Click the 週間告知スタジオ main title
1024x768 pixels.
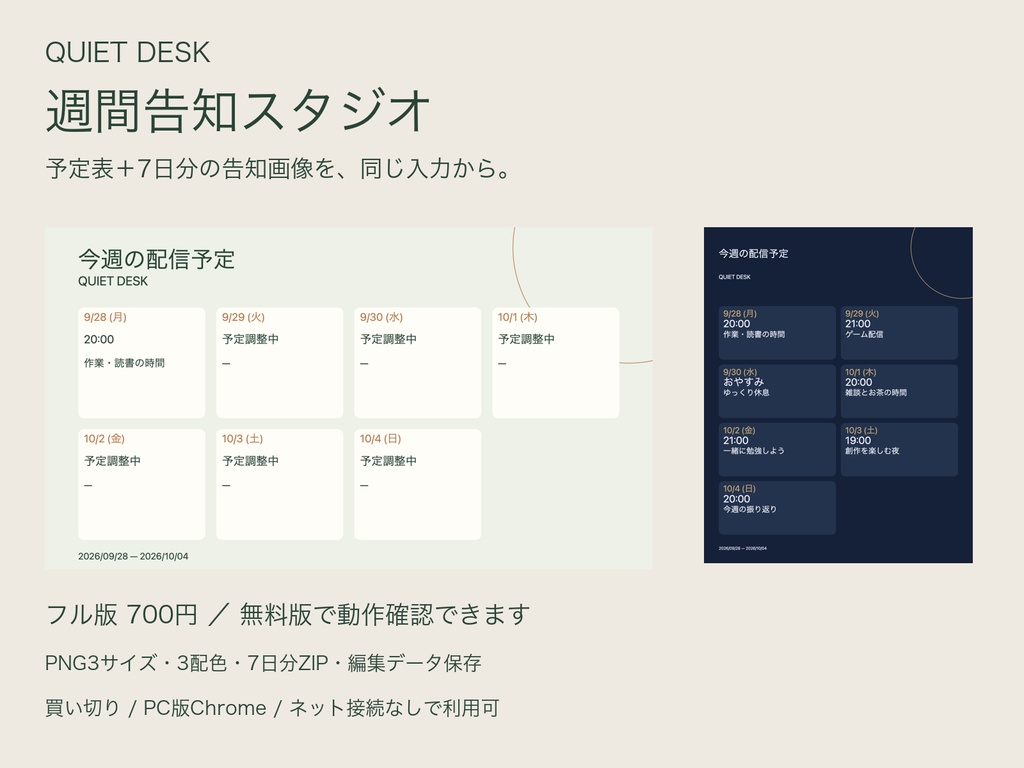[x=238, y=110]
